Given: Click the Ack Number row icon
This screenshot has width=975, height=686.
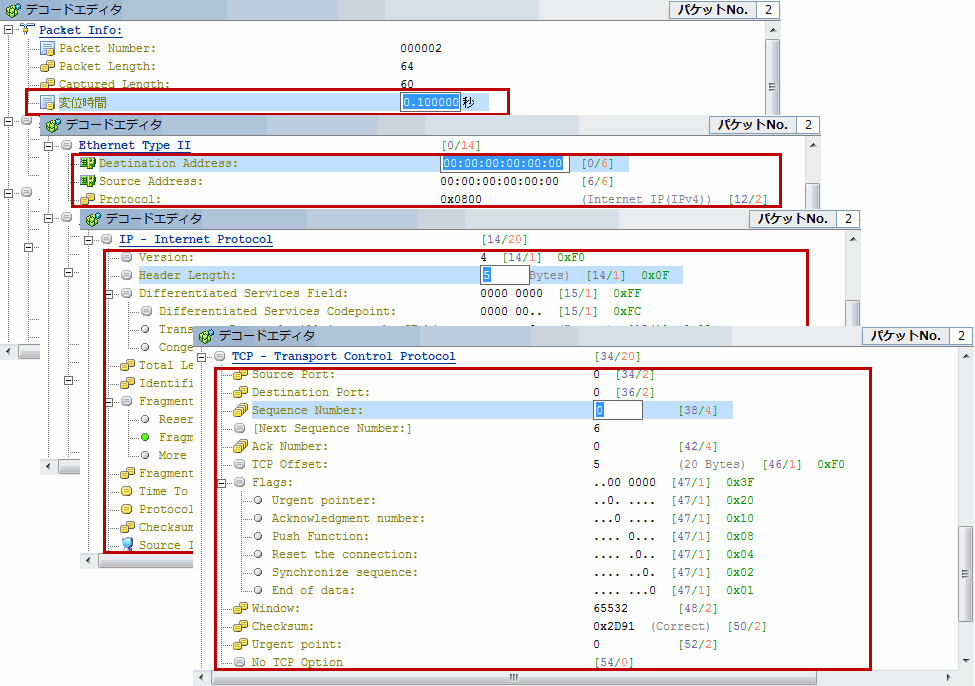Looking at the screenshot, I should [240, 447].
